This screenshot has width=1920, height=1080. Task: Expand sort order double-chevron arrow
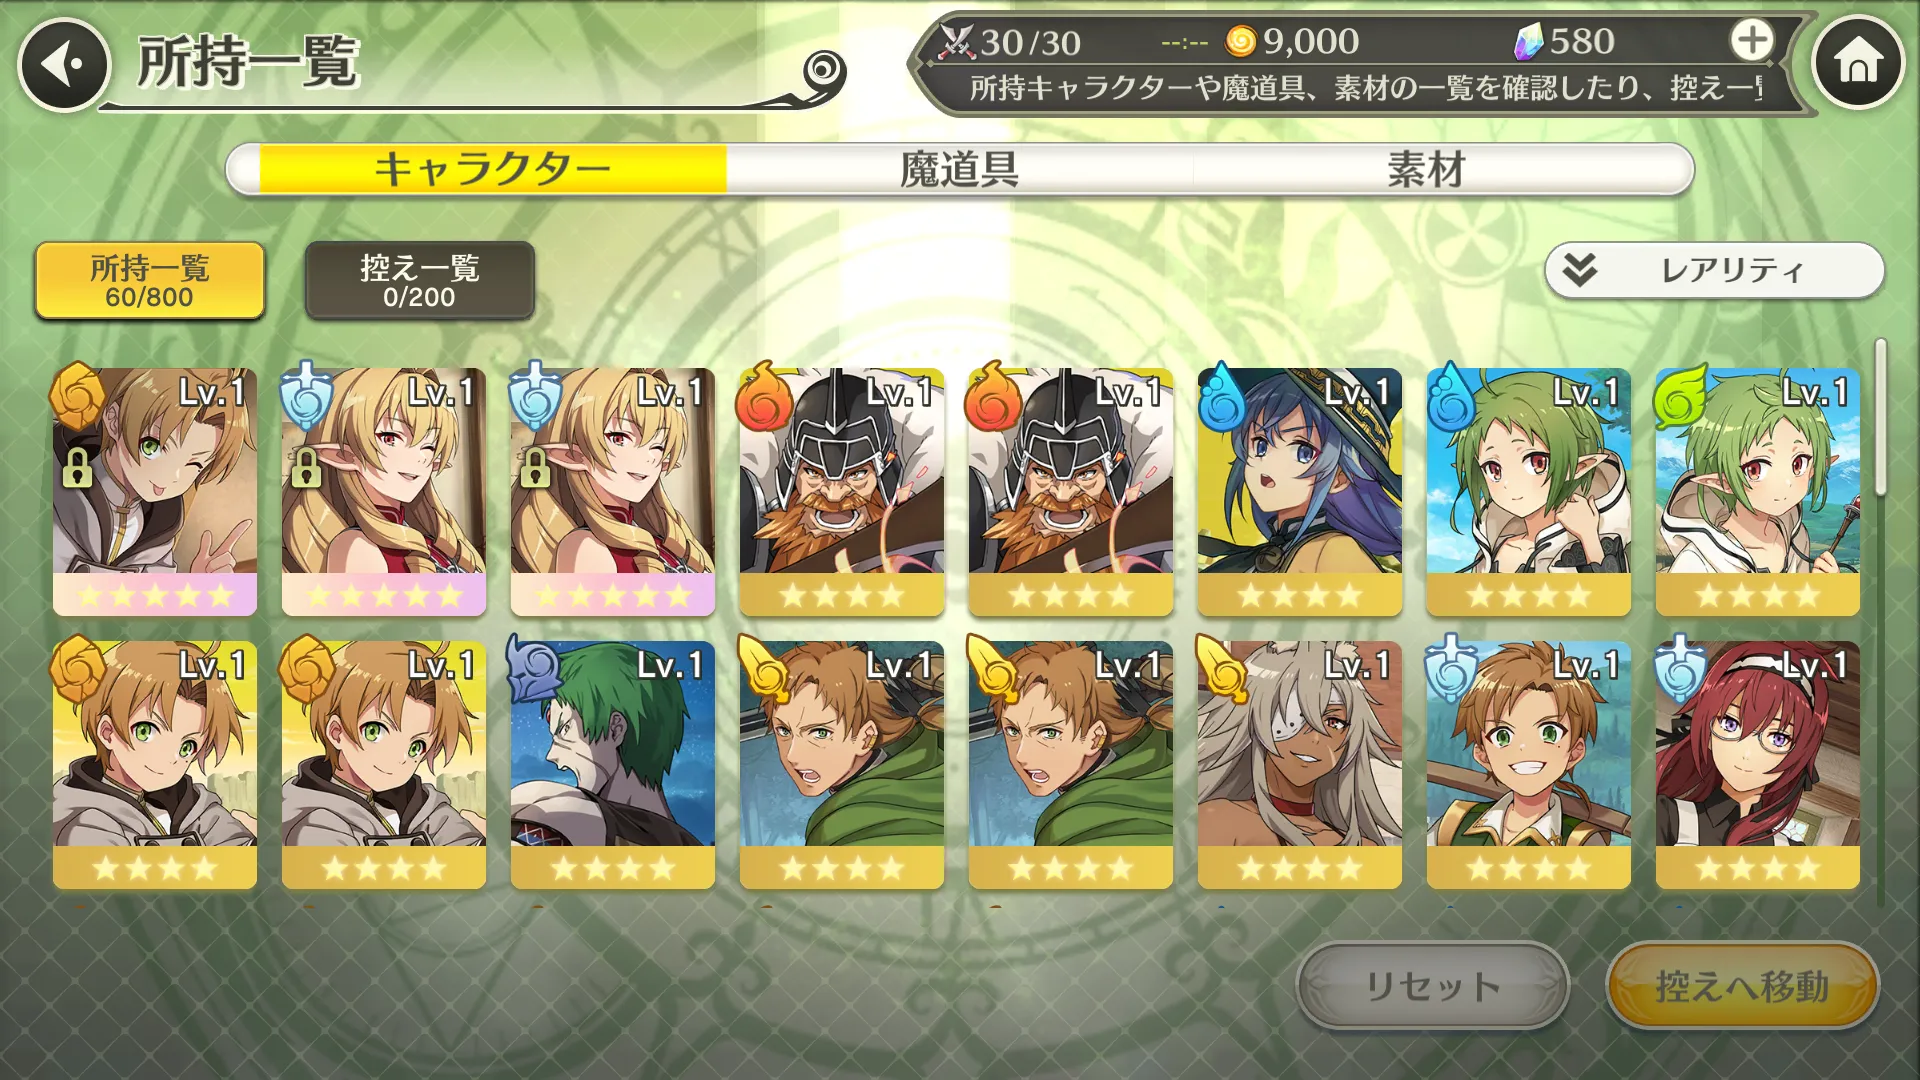1580,270
